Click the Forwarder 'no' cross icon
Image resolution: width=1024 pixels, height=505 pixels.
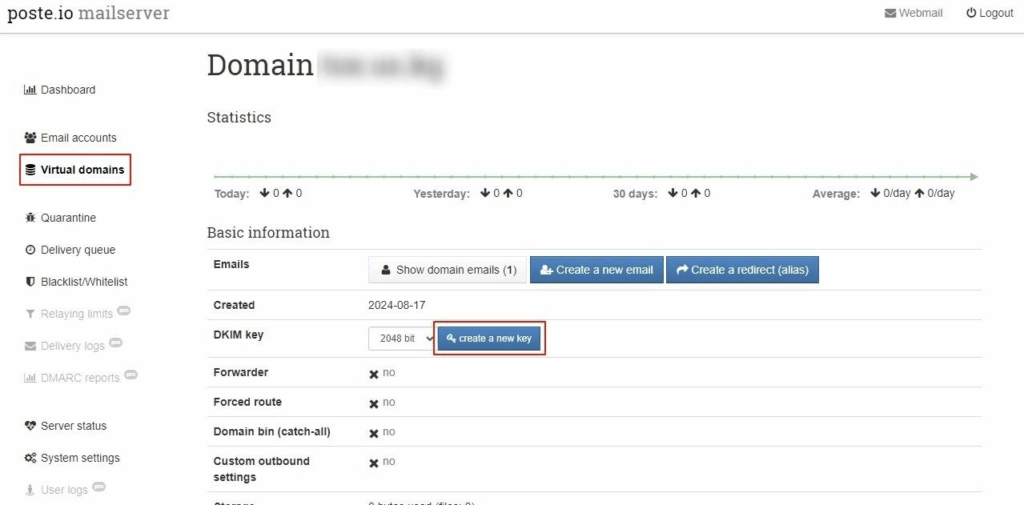[x=374, y=374]
